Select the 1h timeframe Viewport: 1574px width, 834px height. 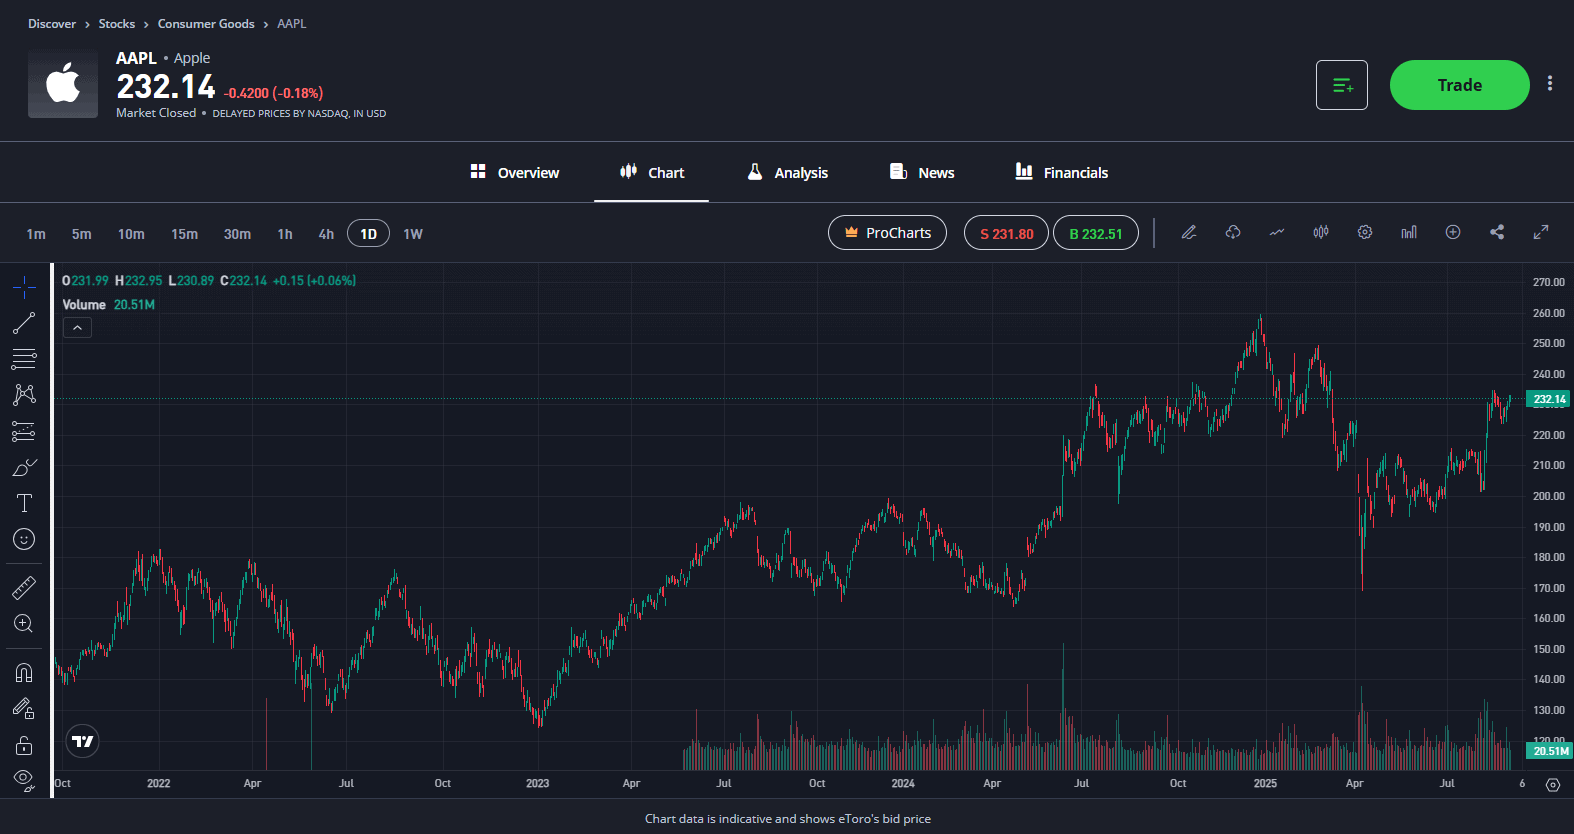pyautogui.click(x=285, y=234)
